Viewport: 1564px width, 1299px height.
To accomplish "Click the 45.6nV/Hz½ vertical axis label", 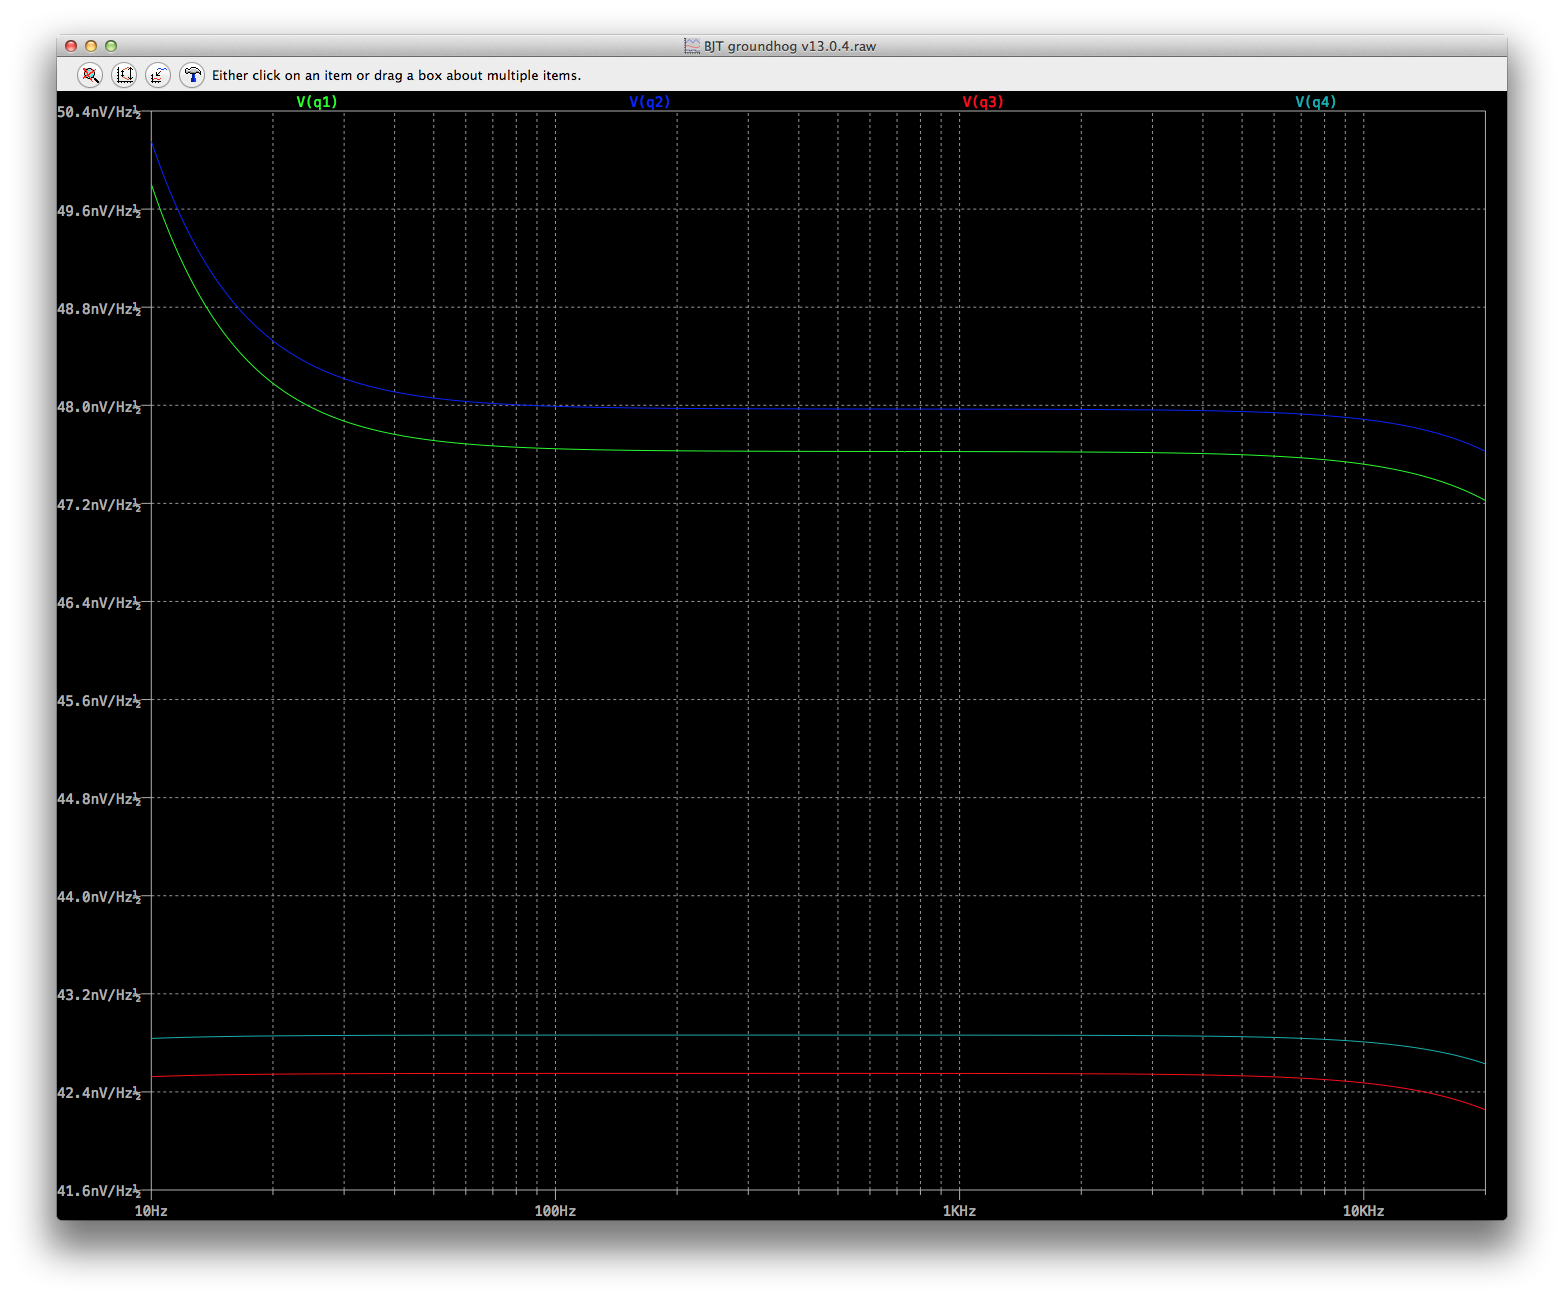I will coord(99,701).
